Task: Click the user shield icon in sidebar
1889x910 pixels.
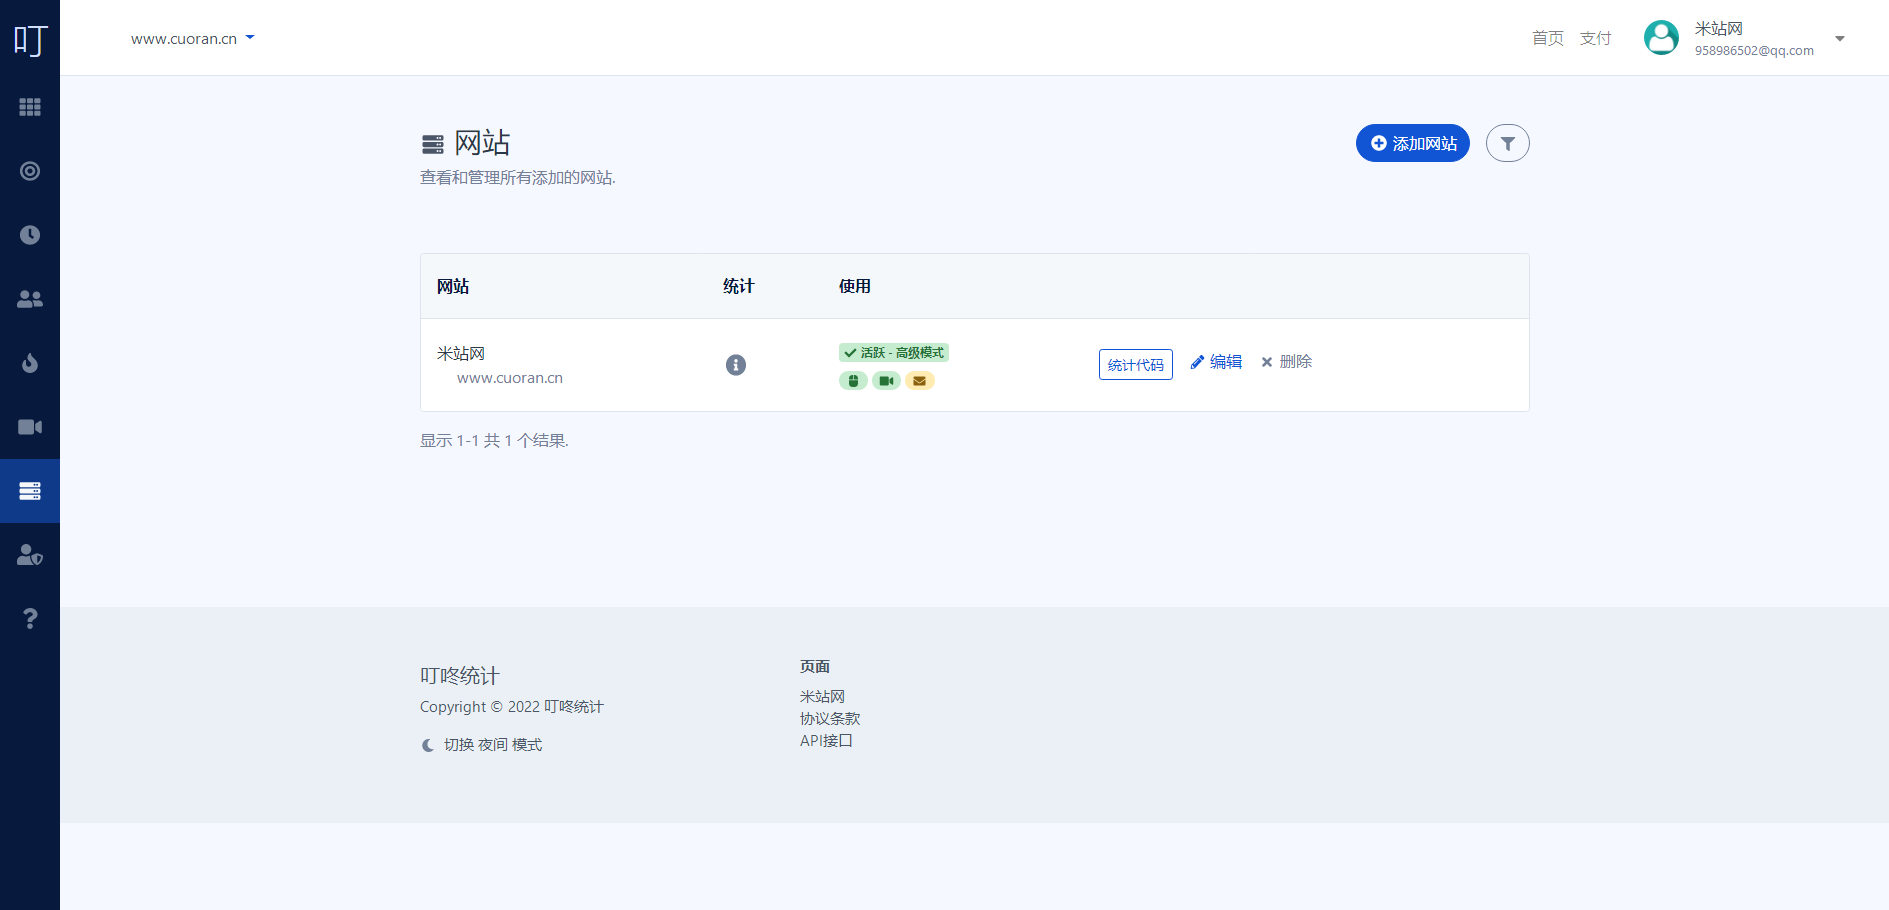Action: tap(30, 555)
